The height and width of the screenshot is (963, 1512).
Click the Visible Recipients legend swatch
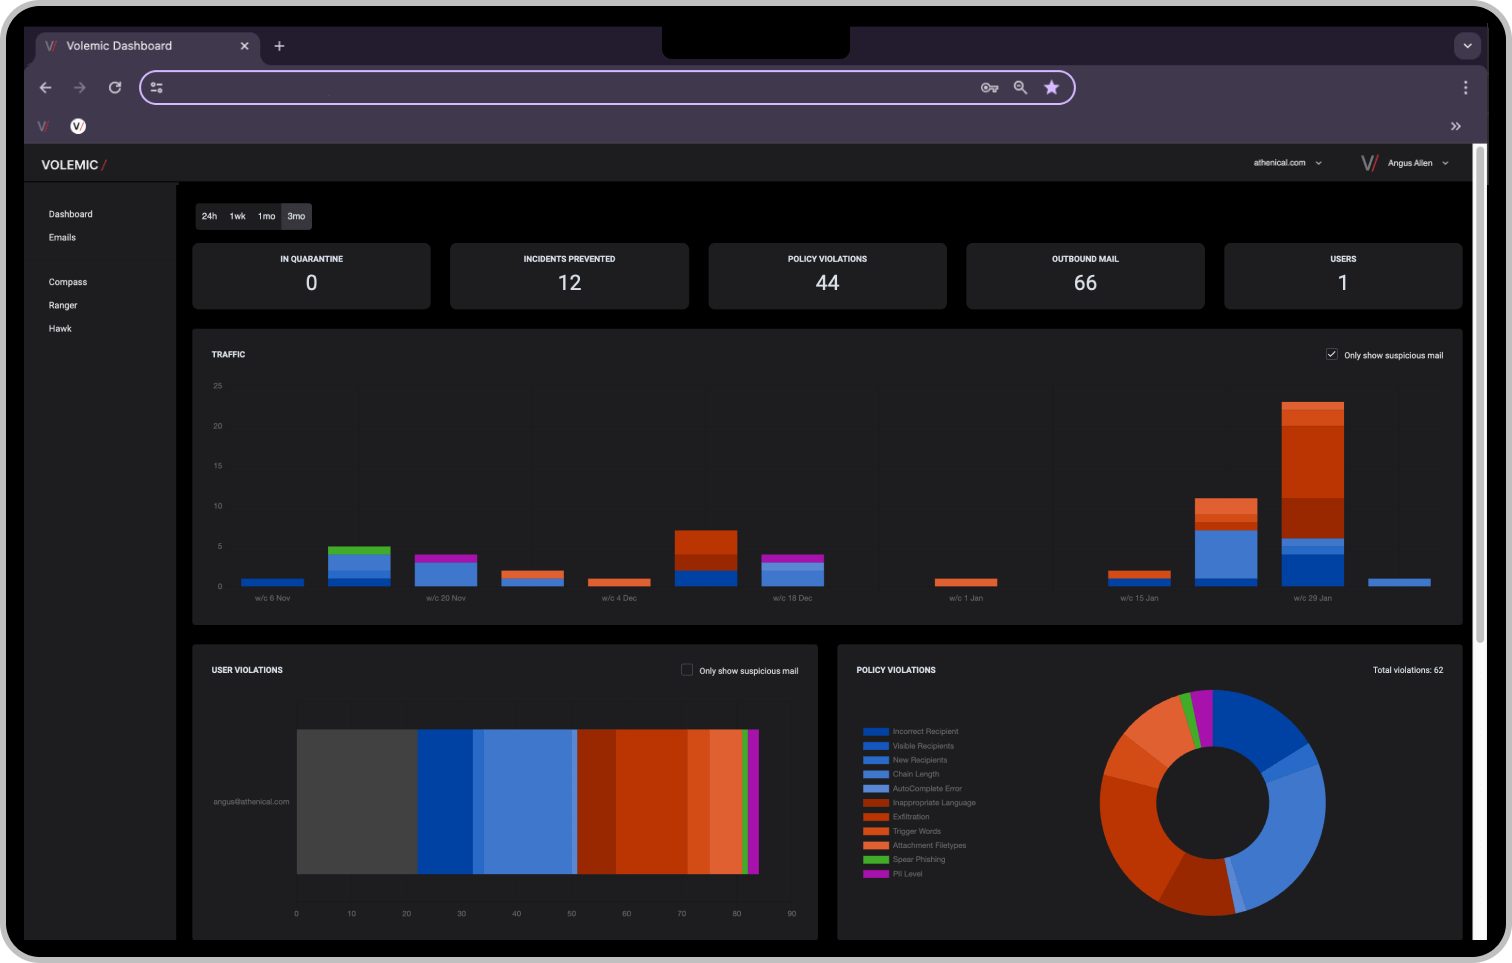tap(876, 746)
